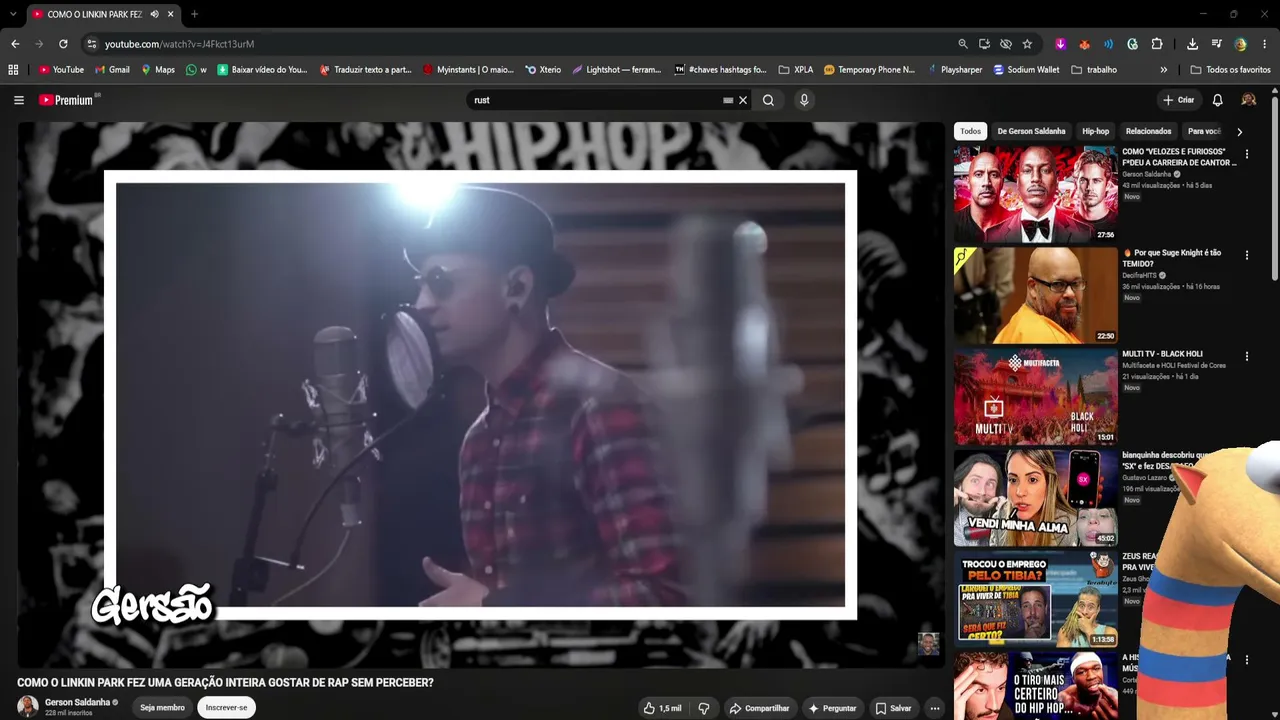Open the Chrome three-dot menu
1280x720 pixels.
click(x=1265, y=44)
